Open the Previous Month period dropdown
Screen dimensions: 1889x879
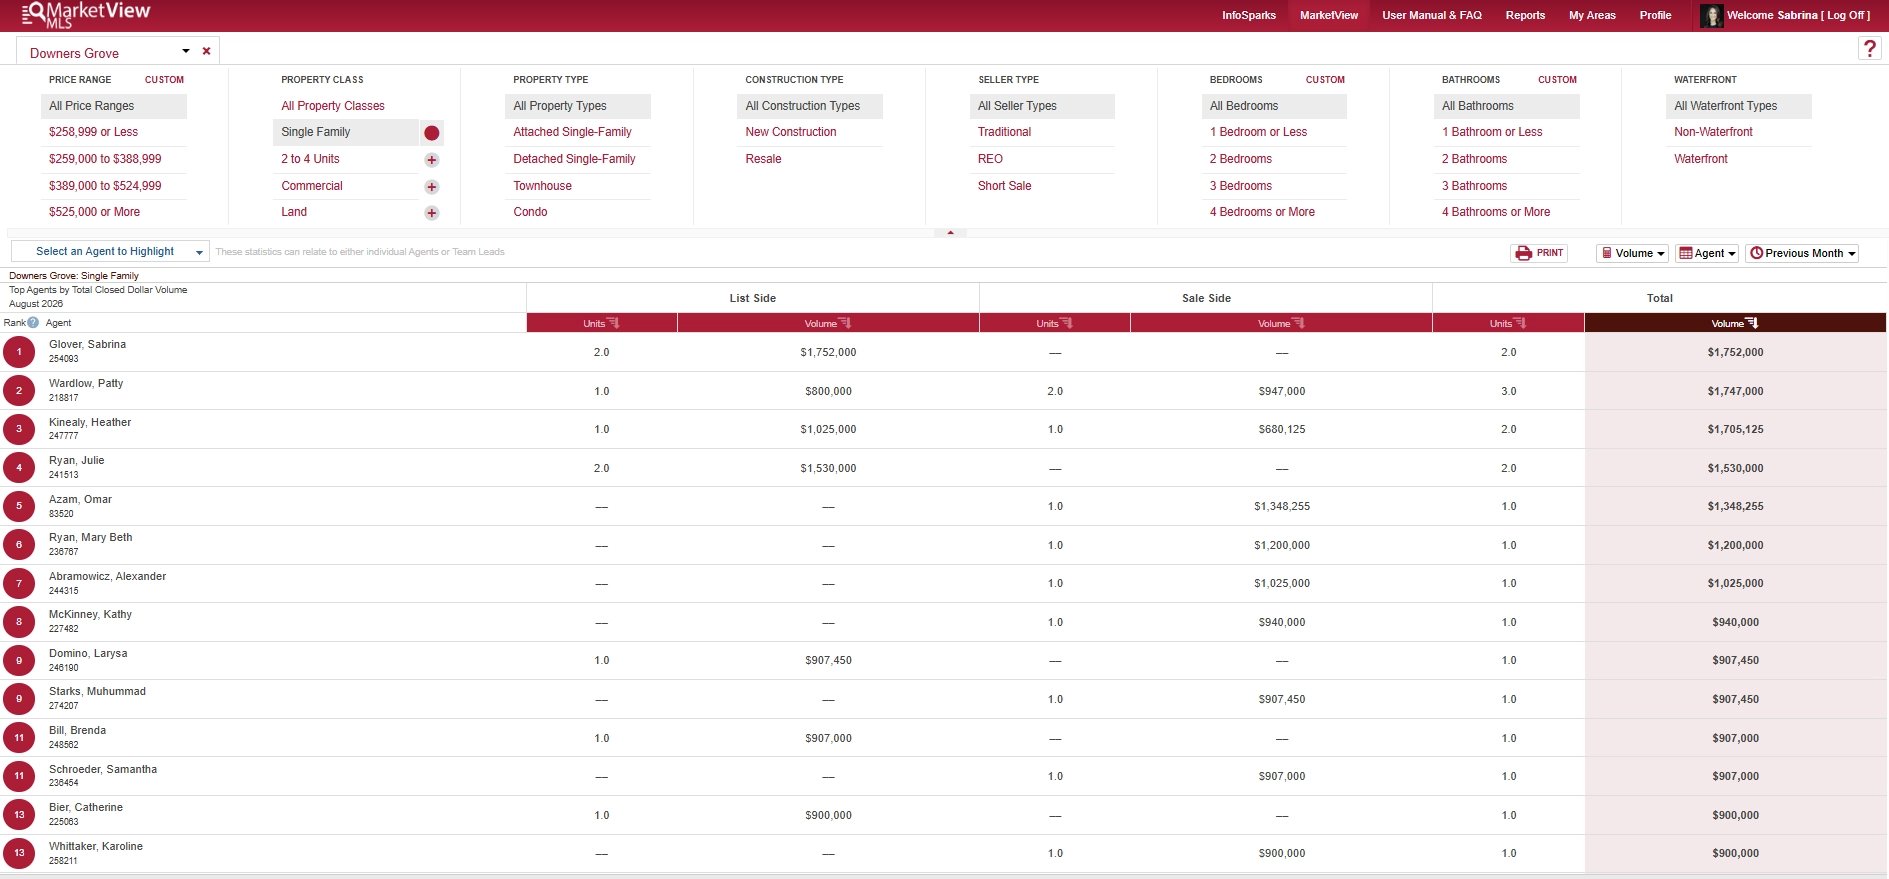[1802, 253]
